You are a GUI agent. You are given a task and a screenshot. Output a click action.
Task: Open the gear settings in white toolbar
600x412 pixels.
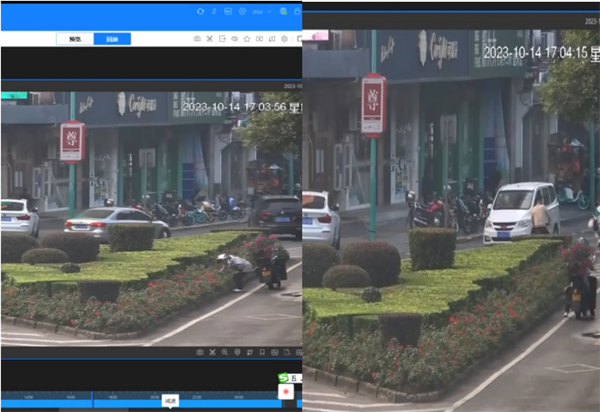(284, 39)
